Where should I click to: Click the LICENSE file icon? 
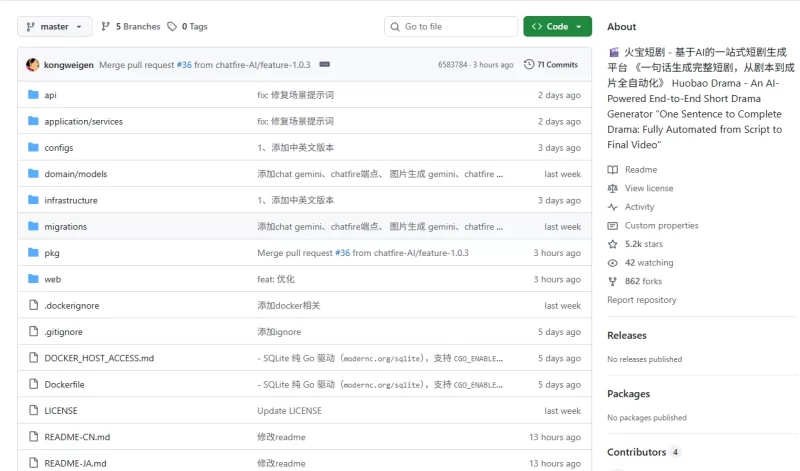point(33,410)
